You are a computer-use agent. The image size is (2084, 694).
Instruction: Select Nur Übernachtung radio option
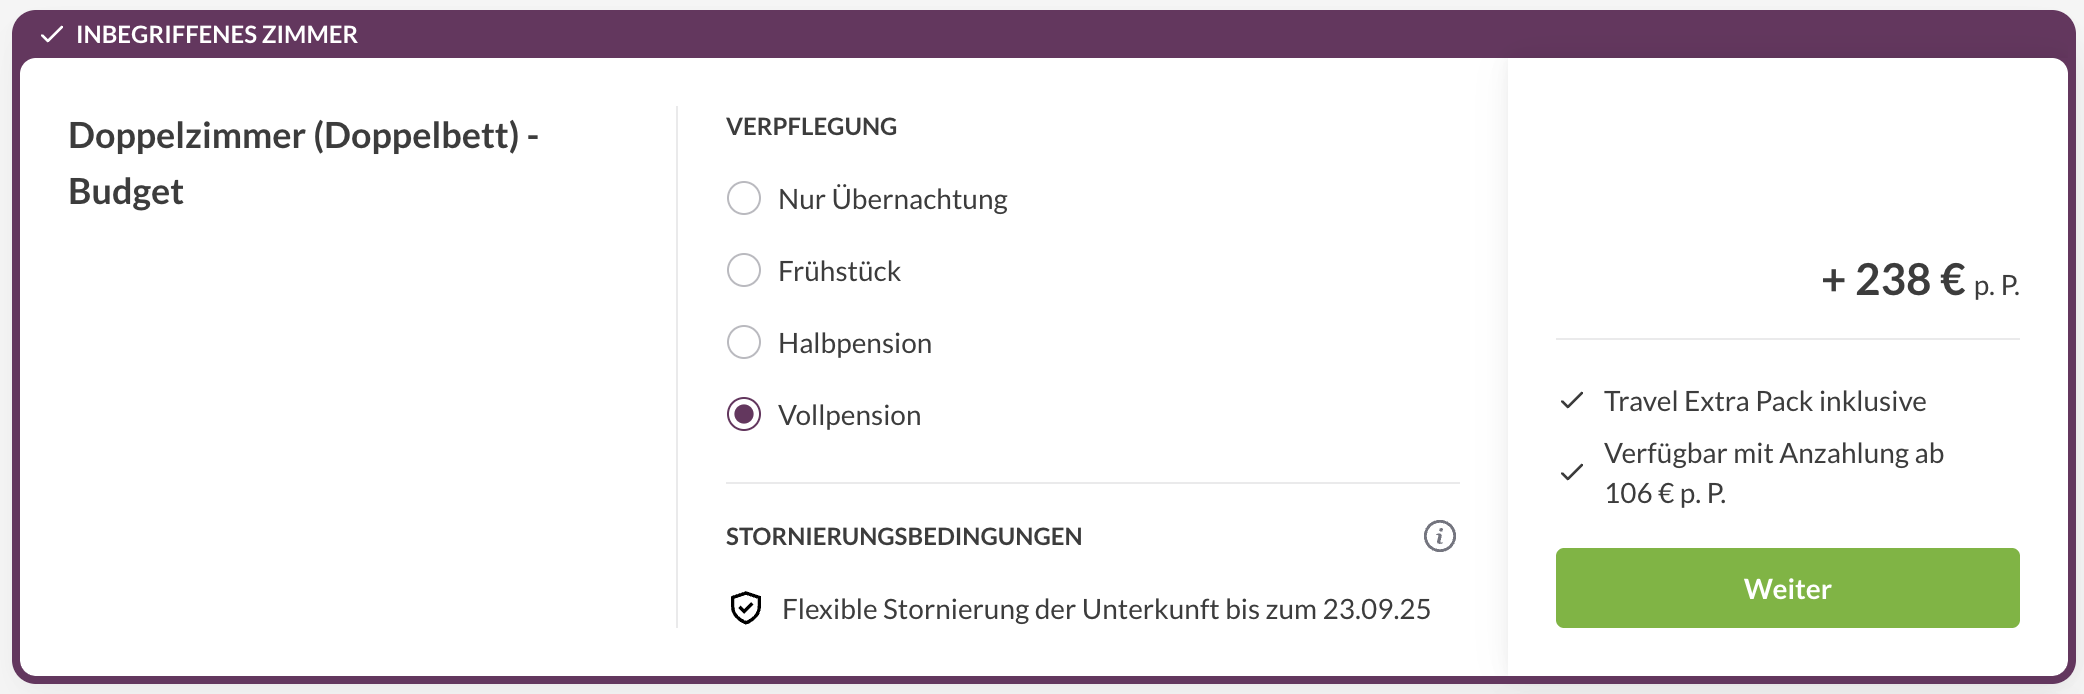point(744,198)
